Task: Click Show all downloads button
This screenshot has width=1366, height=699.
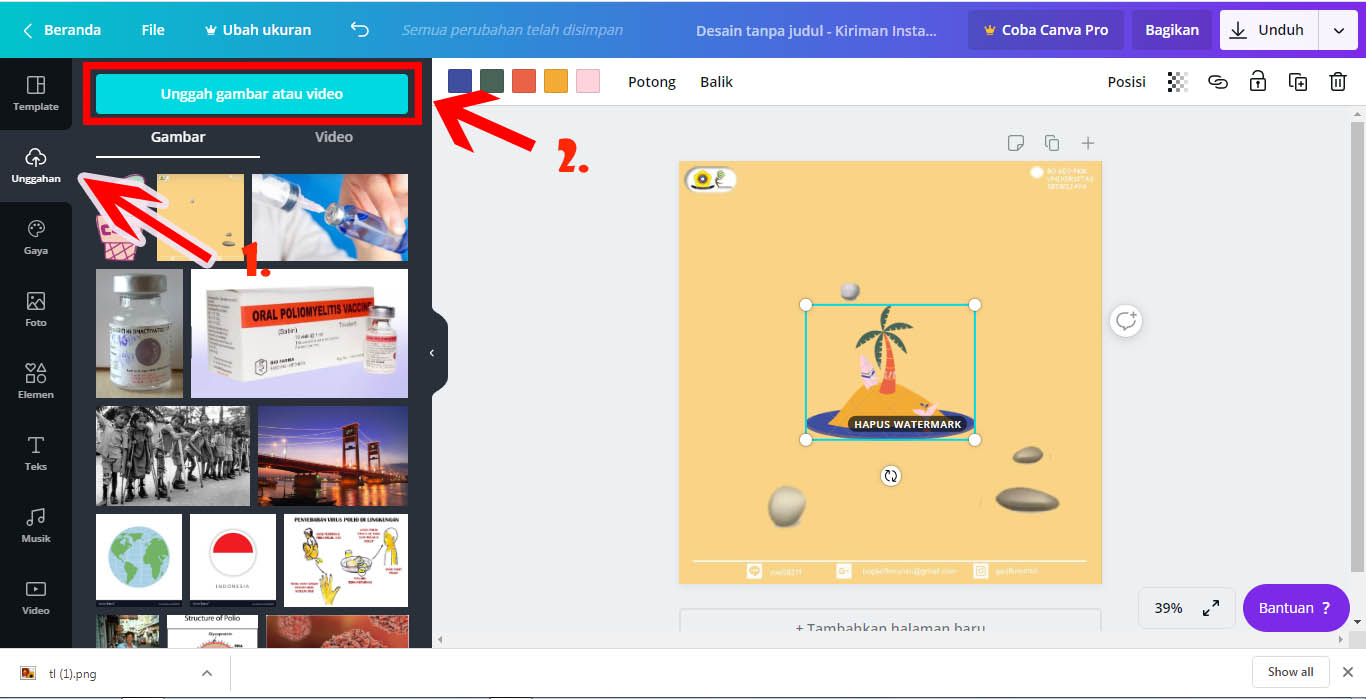Action: pos(1291,672)
